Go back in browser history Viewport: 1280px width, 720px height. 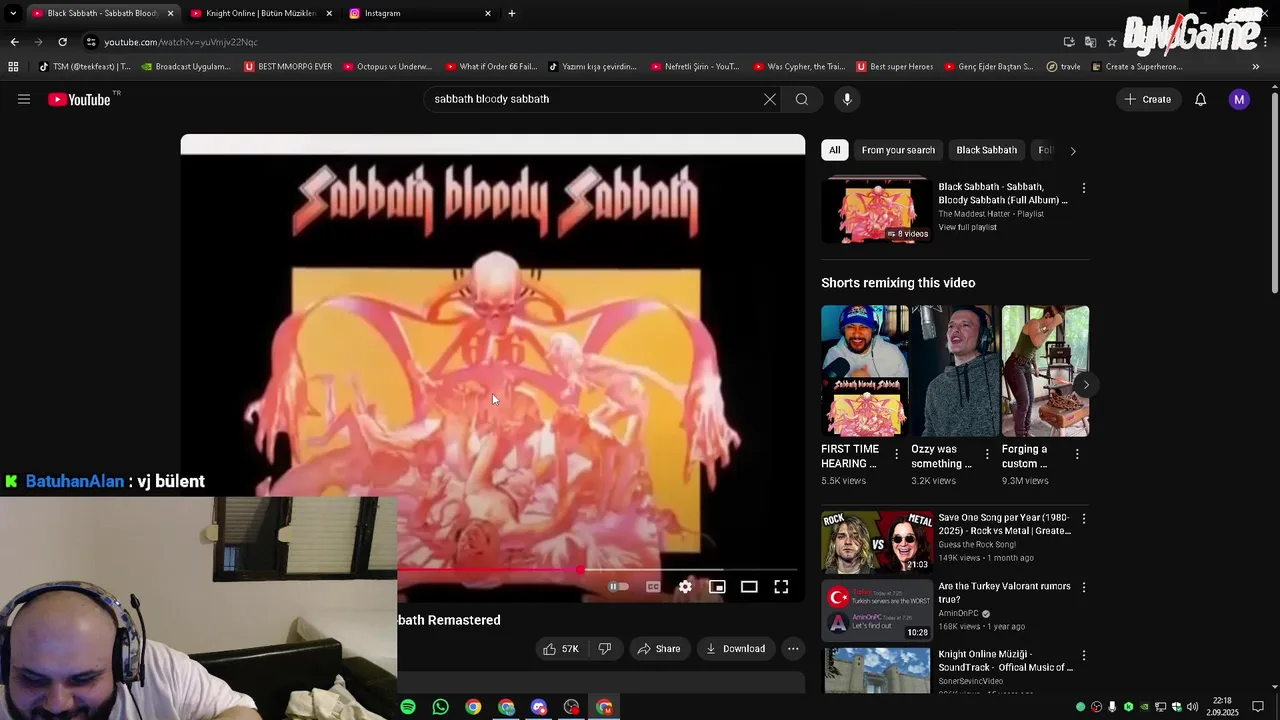coord(14,42)
